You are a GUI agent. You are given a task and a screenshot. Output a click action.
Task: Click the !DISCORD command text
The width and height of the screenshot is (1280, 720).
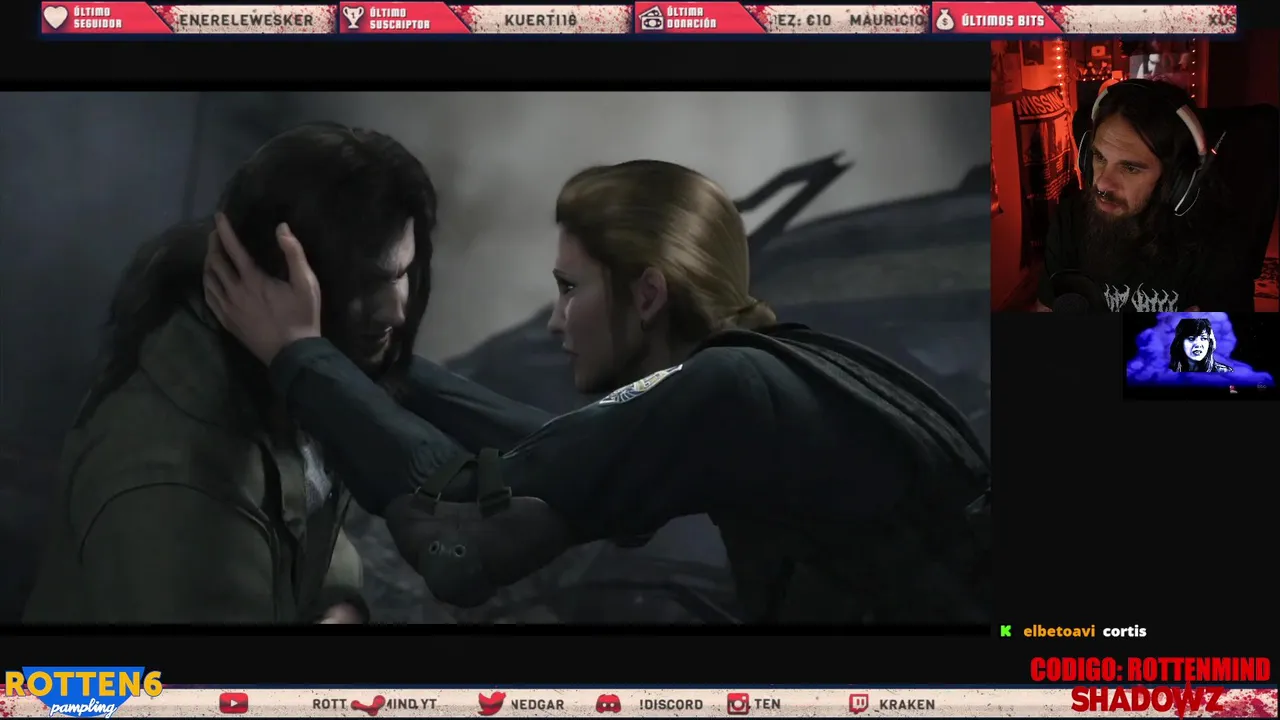pyautogui.click(x=671, y=704)
